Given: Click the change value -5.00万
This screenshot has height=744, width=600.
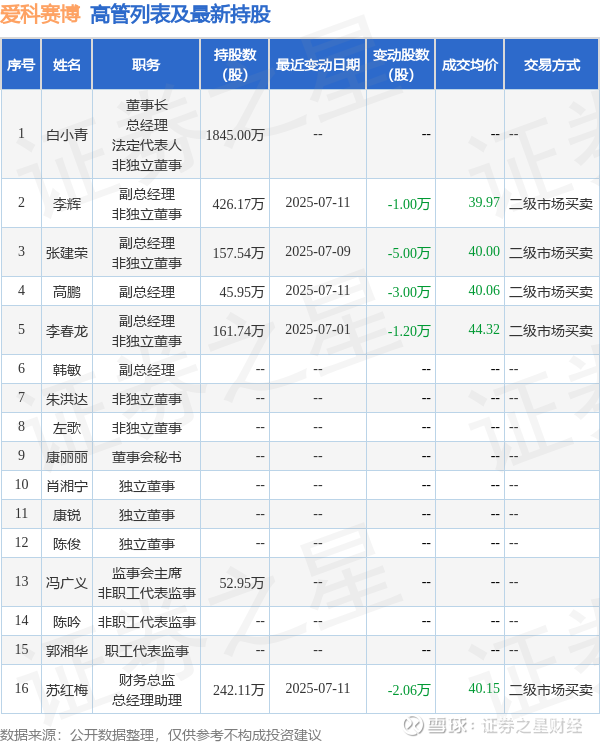Looking at the screenshot, I should (x=409, y=253).
